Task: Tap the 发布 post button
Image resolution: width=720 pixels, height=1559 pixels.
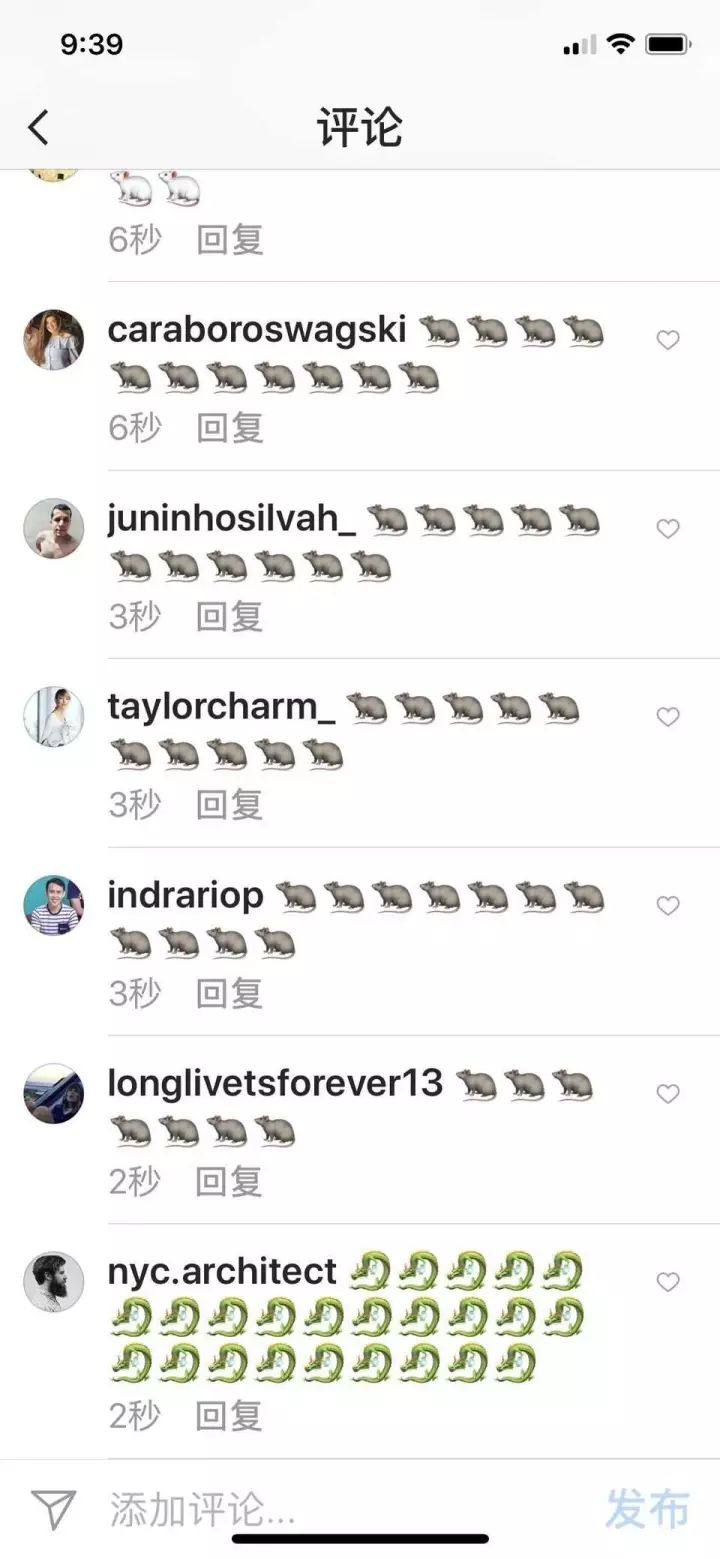Action: click(647, 1509)
